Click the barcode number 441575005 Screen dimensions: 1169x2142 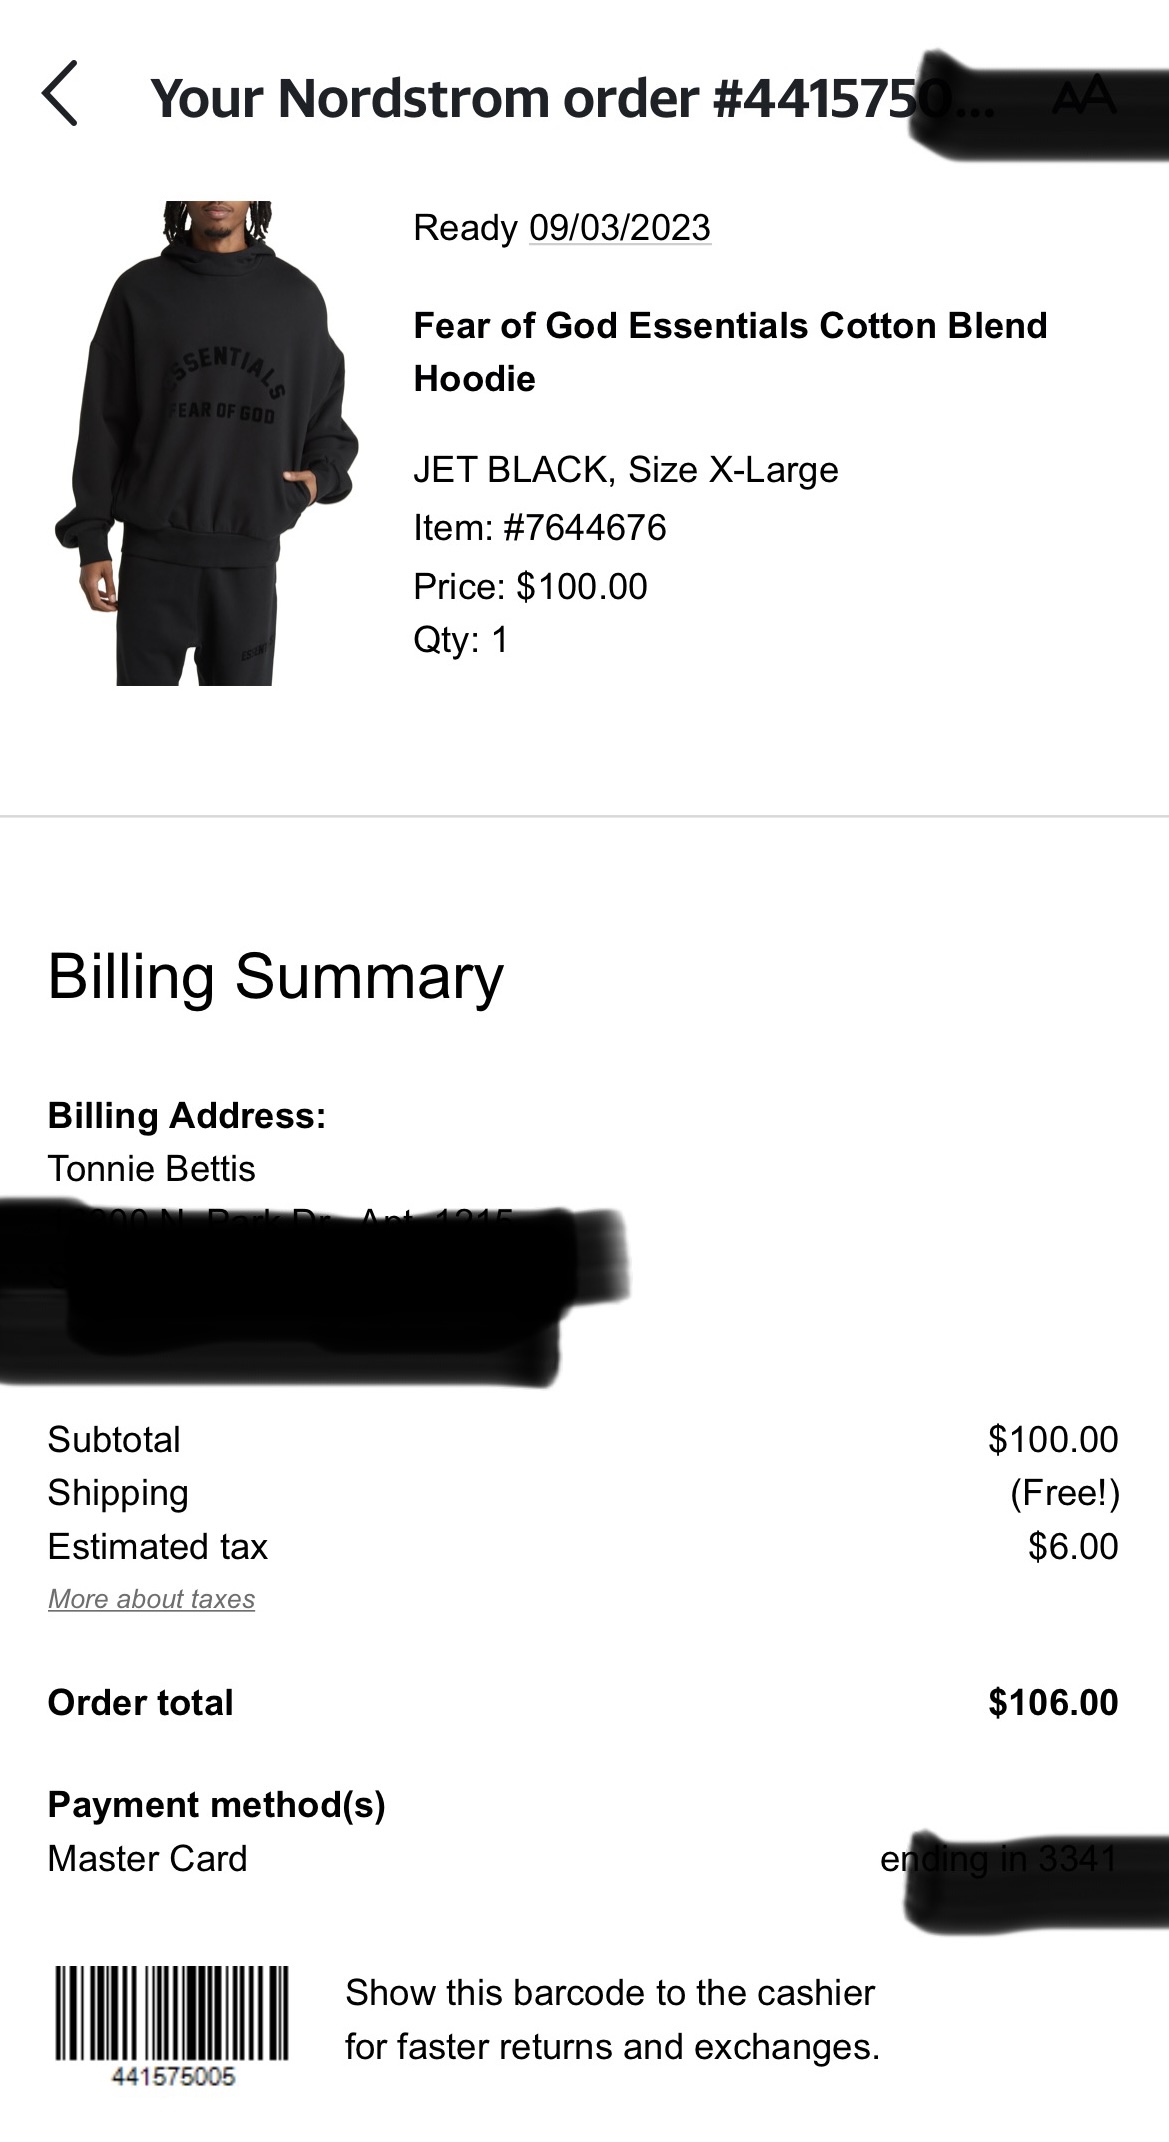tap(173, 2077)
